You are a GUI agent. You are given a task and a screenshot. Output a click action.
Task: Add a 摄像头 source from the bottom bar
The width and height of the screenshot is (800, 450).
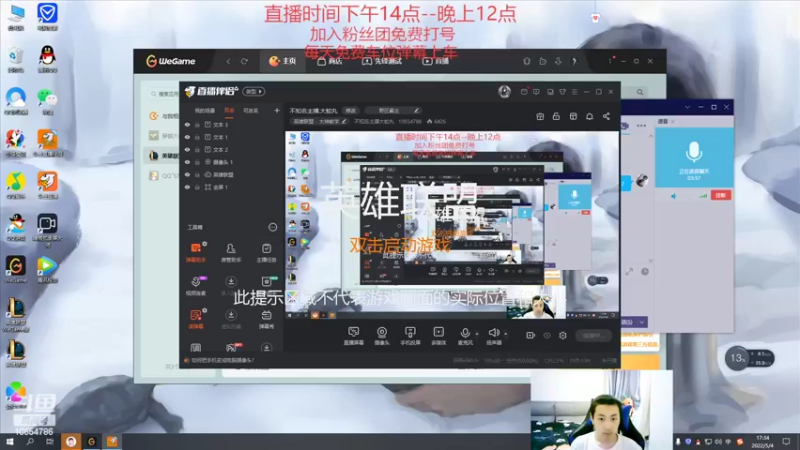[x=382, y=336]
